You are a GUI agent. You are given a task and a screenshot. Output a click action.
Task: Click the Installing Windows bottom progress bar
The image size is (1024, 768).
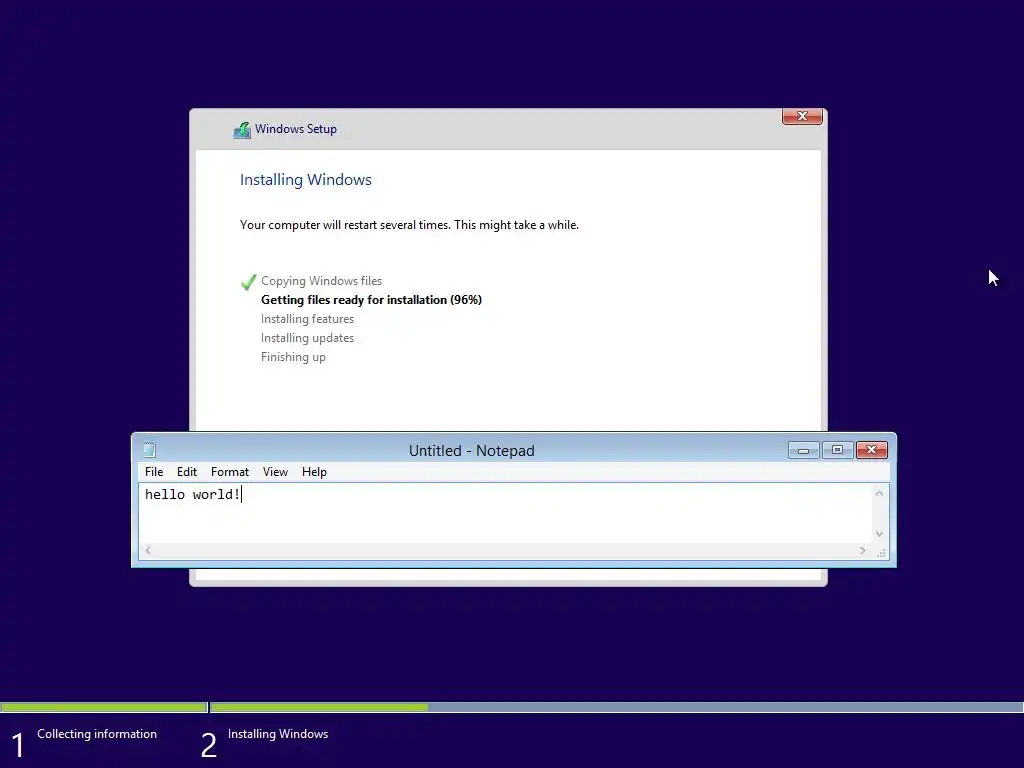pyautogui.click(x=616, y=707)
